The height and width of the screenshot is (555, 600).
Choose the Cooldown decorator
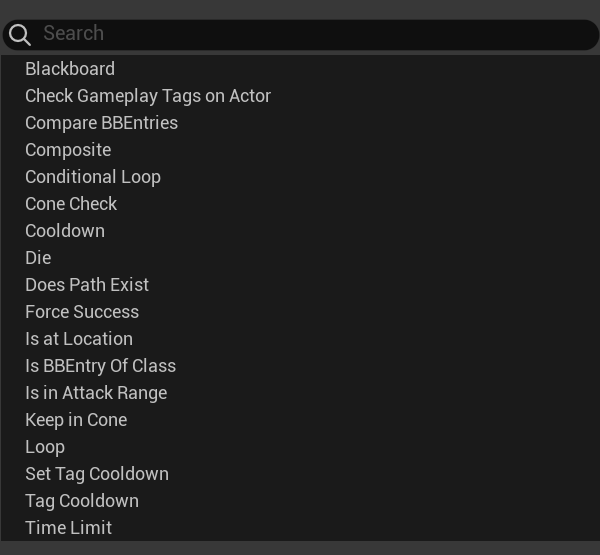[65, 231]
